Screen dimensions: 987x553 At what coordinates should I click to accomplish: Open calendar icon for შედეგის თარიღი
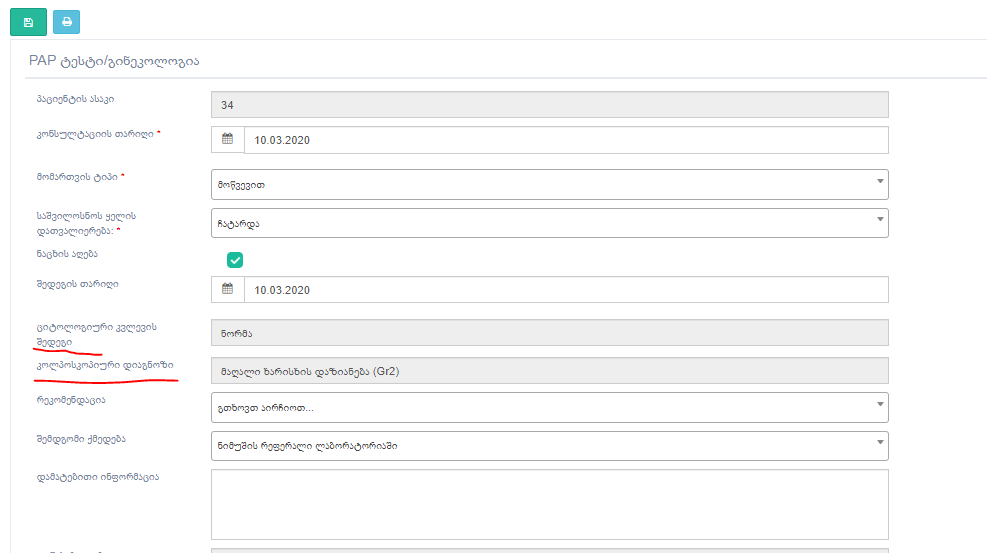click(x=227, y=290)
